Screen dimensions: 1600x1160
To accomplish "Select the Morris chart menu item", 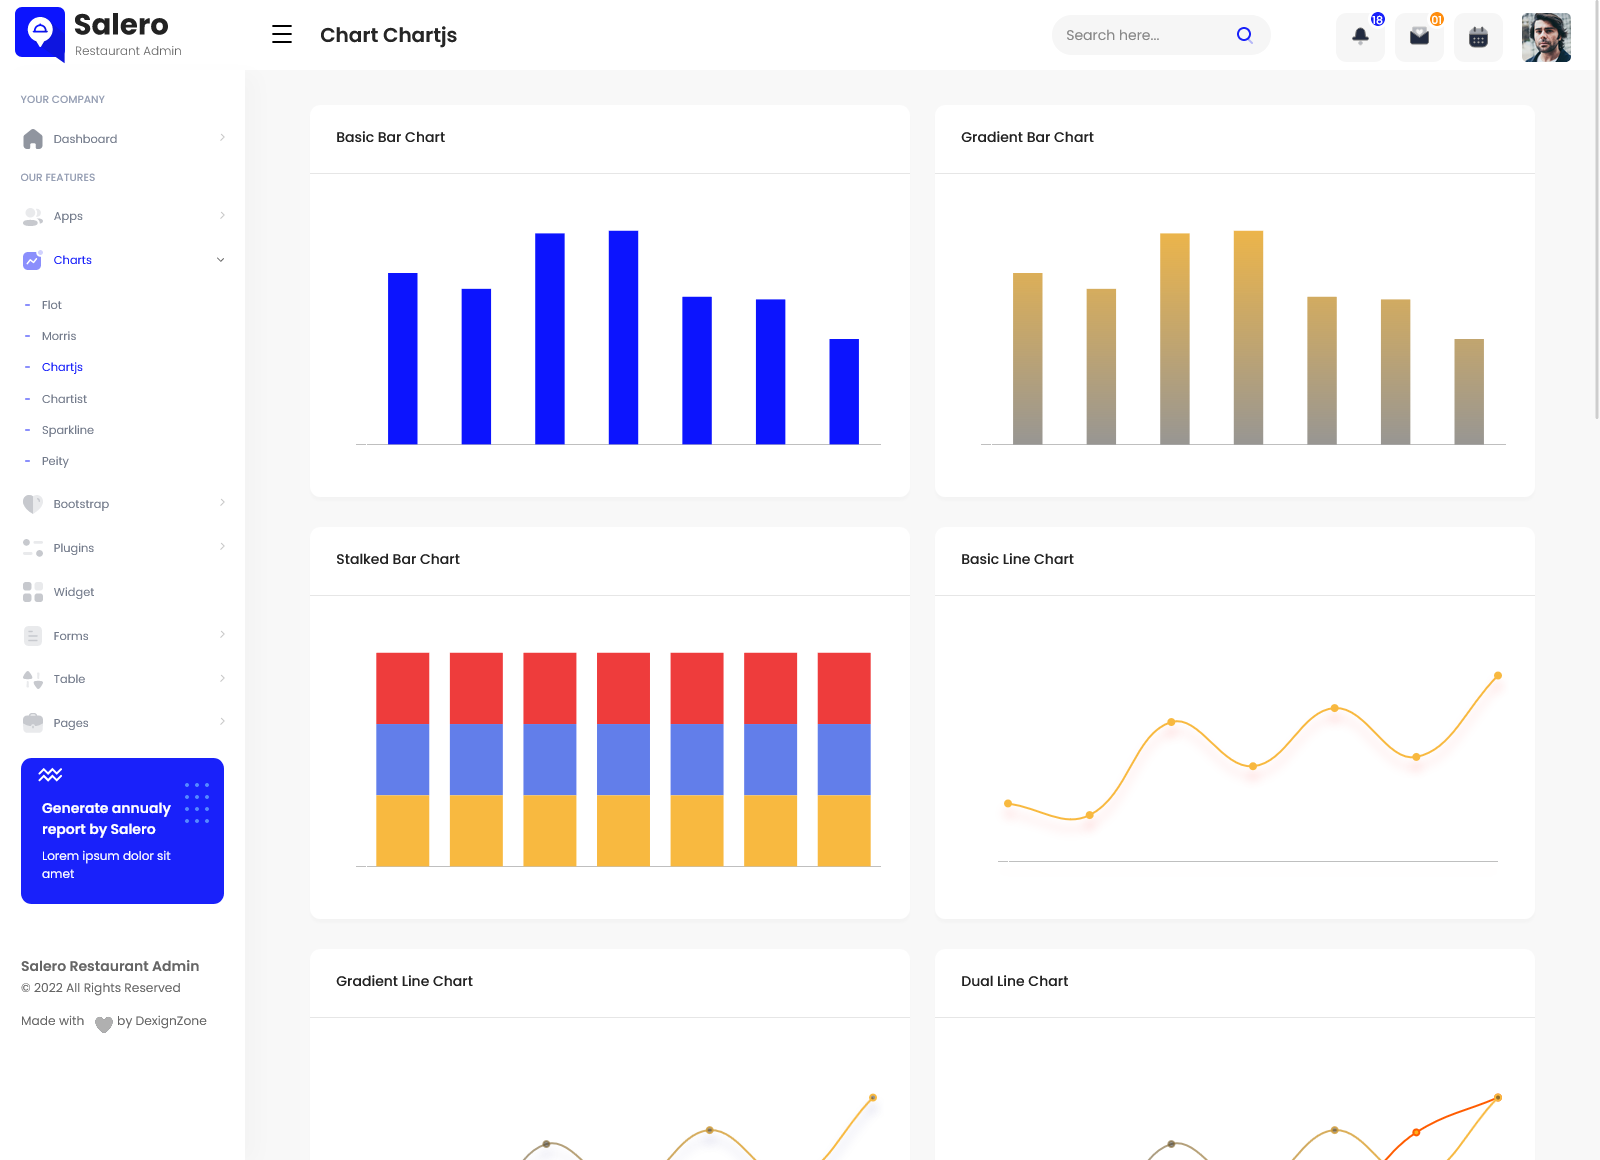I will tap(59, 336).
